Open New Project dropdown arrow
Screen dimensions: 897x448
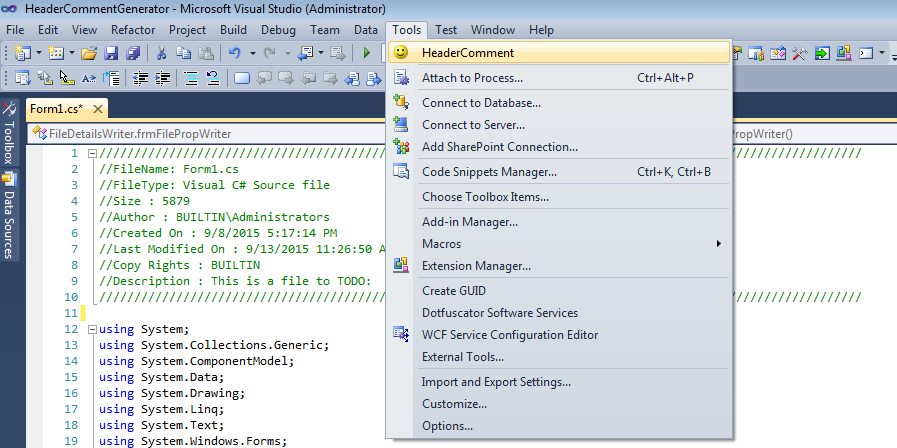39,53
